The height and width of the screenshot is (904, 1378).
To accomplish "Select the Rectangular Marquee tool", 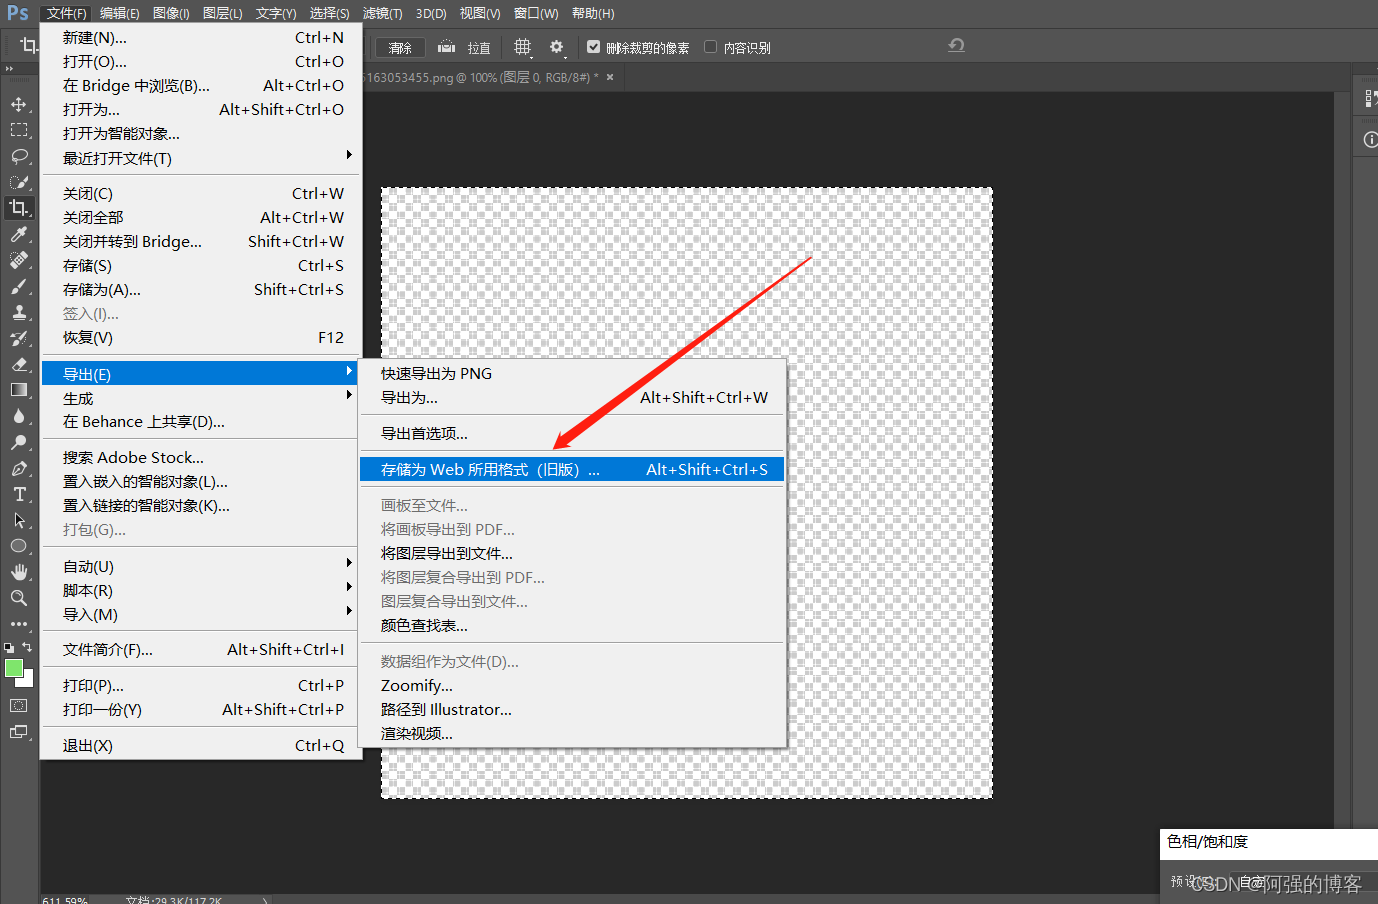I will [19, 130].
